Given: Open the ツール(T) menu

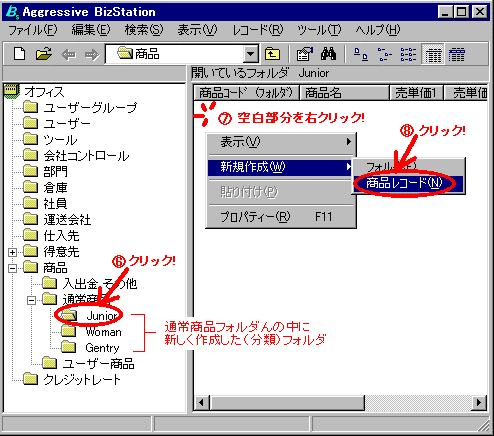Looking at the screenshot, I should click(x=319, y=30).
